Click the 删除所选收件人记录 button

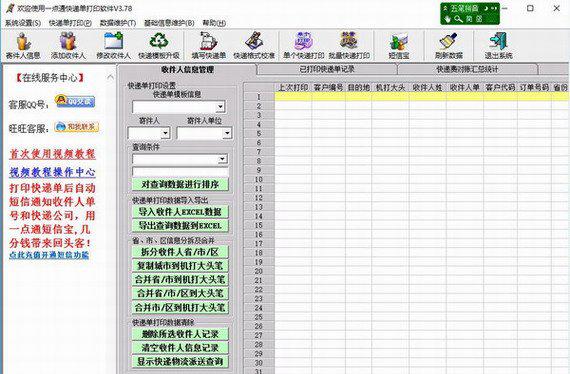tap(180, 334)
